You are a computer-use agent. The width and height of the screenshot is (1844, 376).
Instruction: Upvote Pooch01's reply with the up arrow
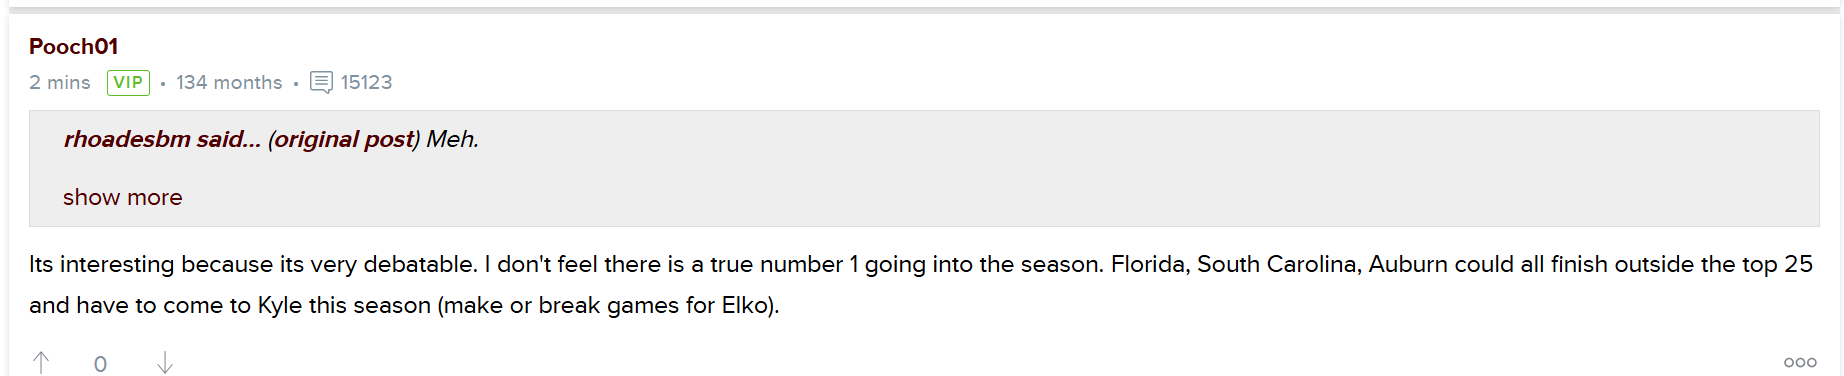tap(41, 362)
